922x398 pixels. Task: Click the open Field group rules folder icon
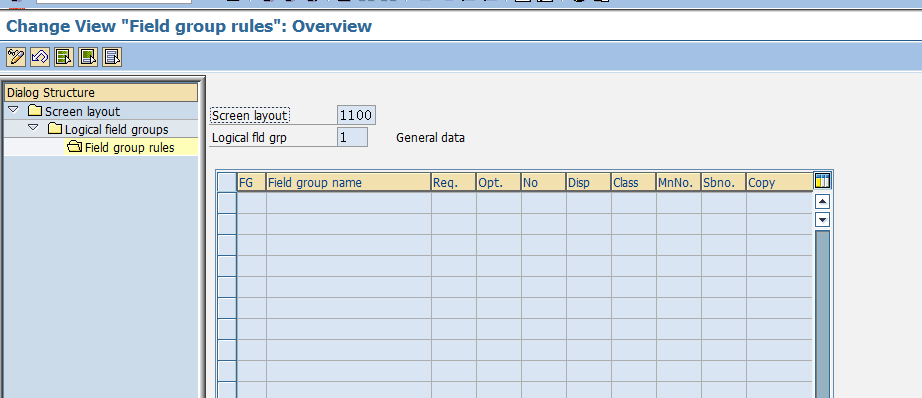(75, 147)
